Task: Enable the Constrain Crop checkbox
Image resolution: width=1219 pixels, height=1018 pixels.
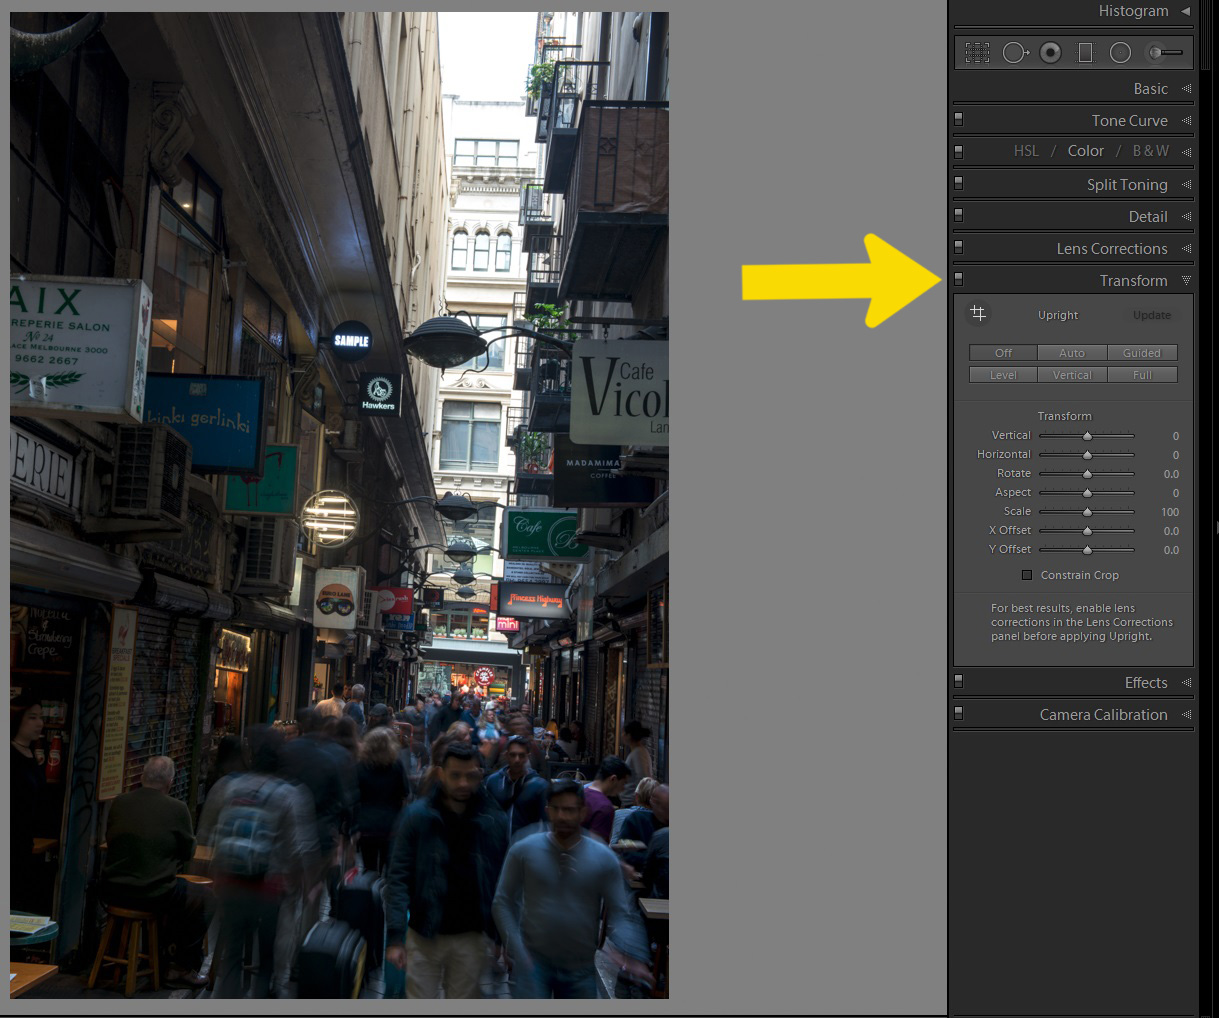Action: 1026,575
